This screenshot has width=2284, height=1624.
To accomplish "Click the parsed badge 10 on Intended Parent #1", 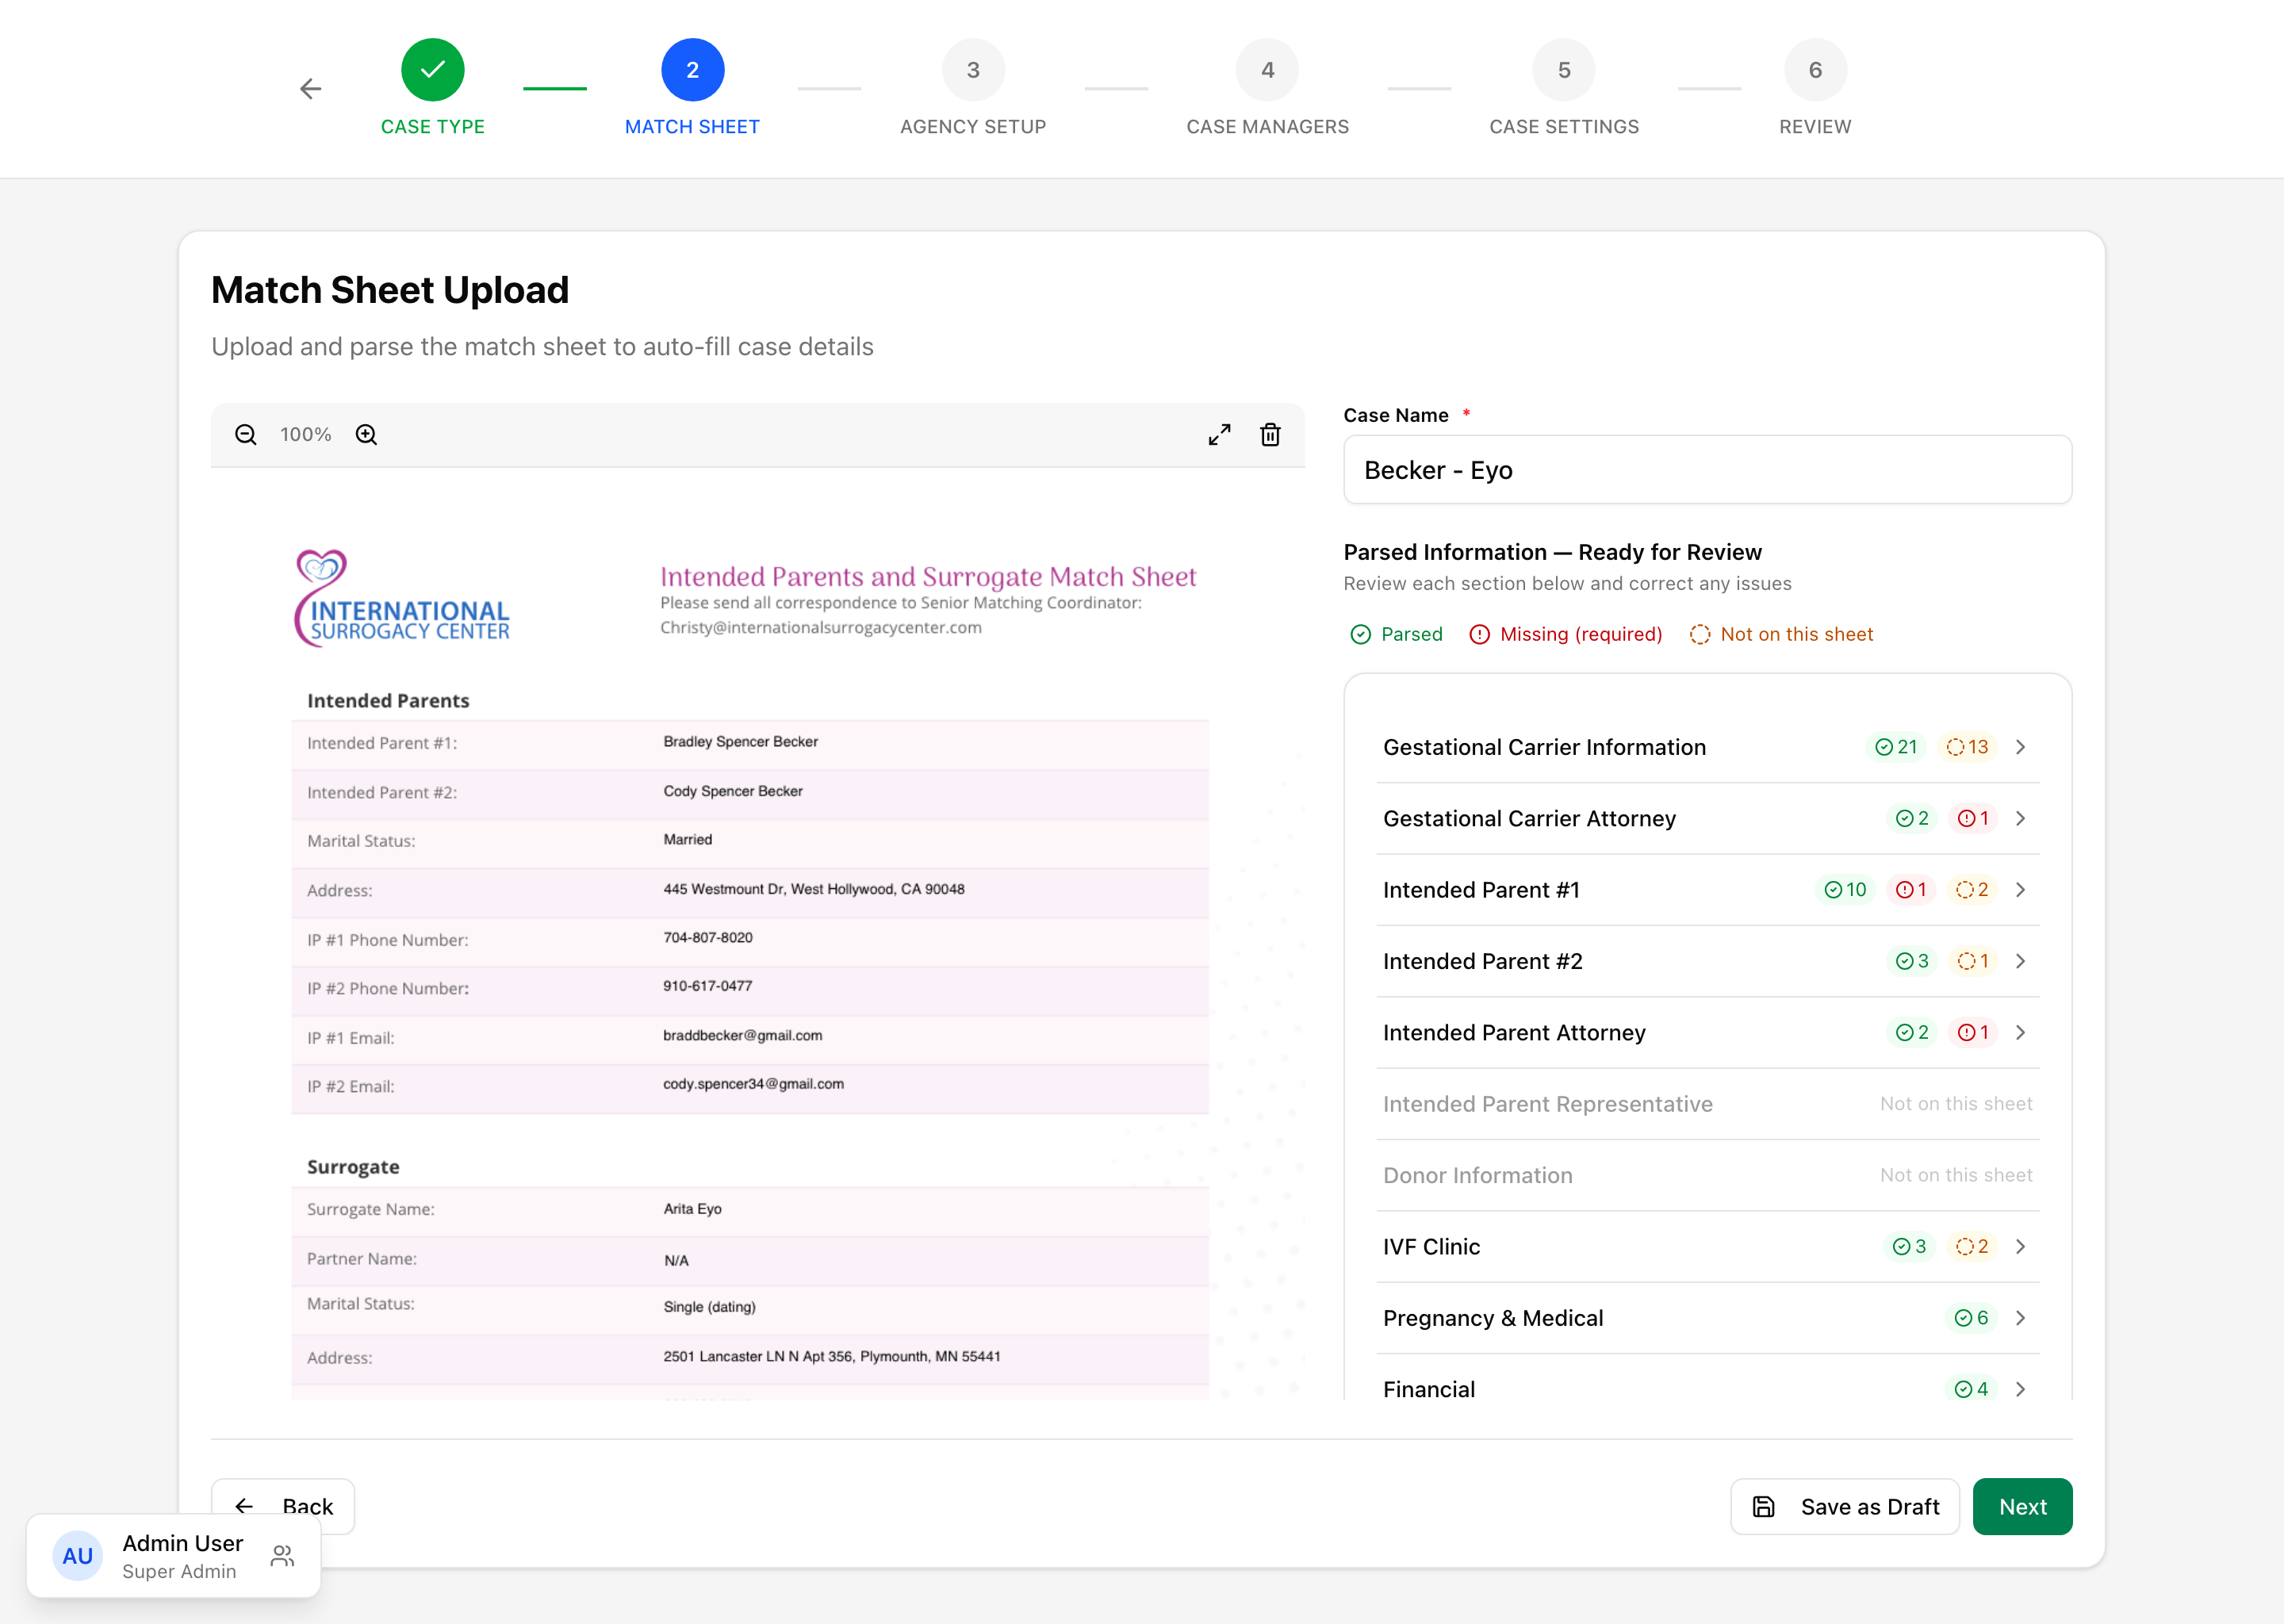I will (1845, 889).
